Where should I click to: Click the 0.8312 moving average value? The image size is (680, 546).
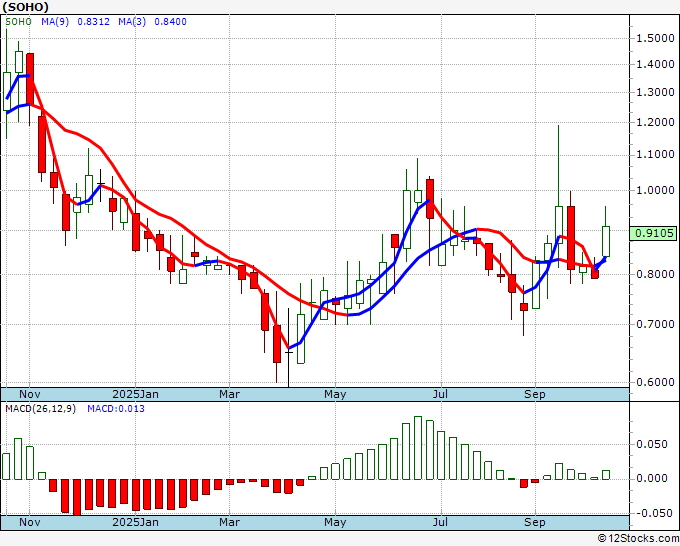point(93,22)
